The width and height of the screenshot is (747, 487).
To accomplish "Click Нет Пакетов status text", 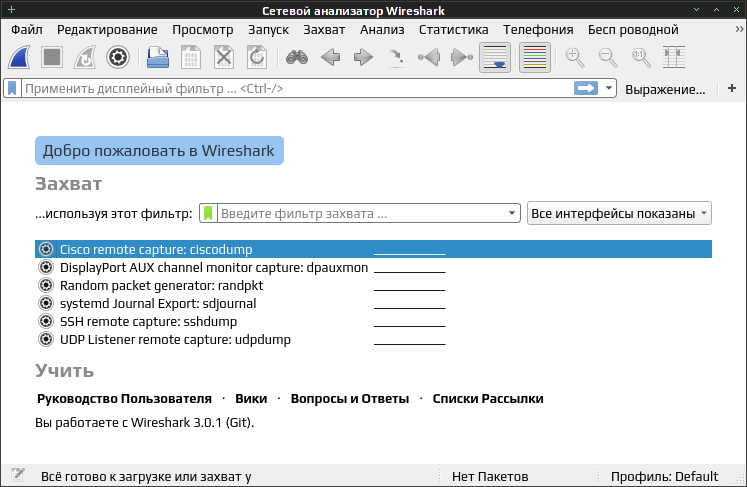I will coord(490,477).
